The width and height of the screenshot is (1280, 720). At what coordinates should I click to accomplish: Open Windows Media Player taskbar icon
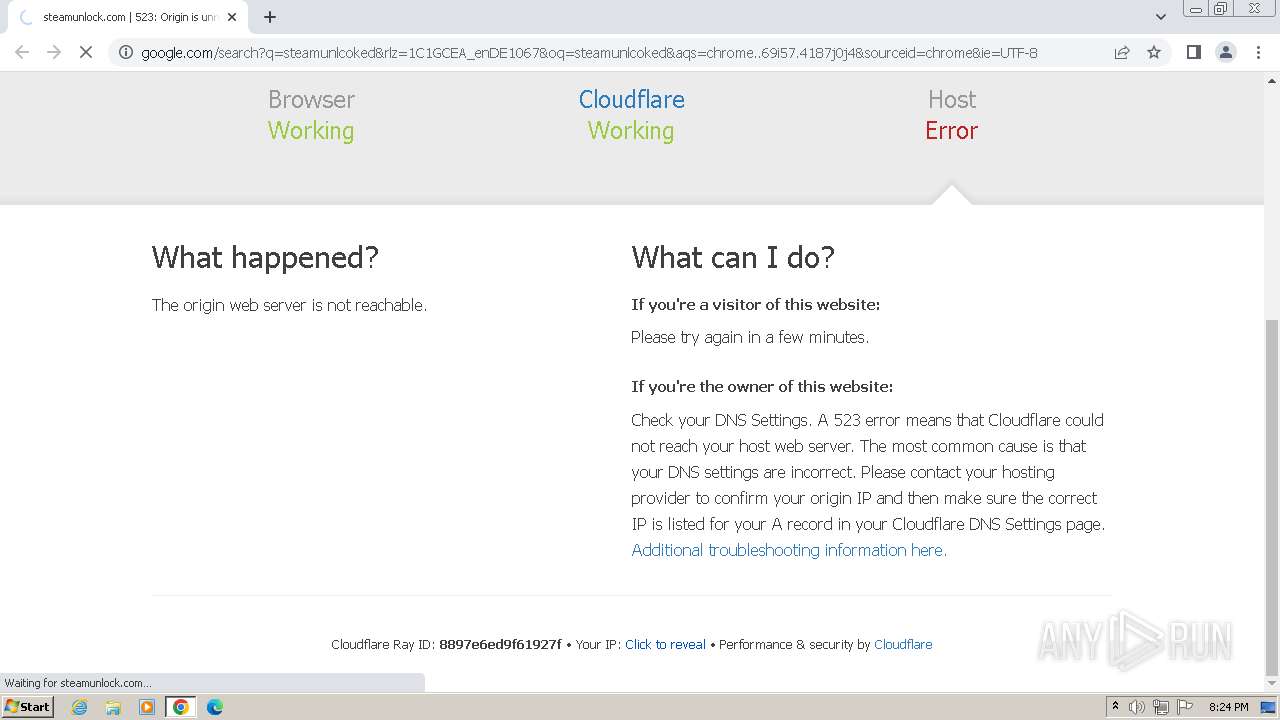(147, 707)
